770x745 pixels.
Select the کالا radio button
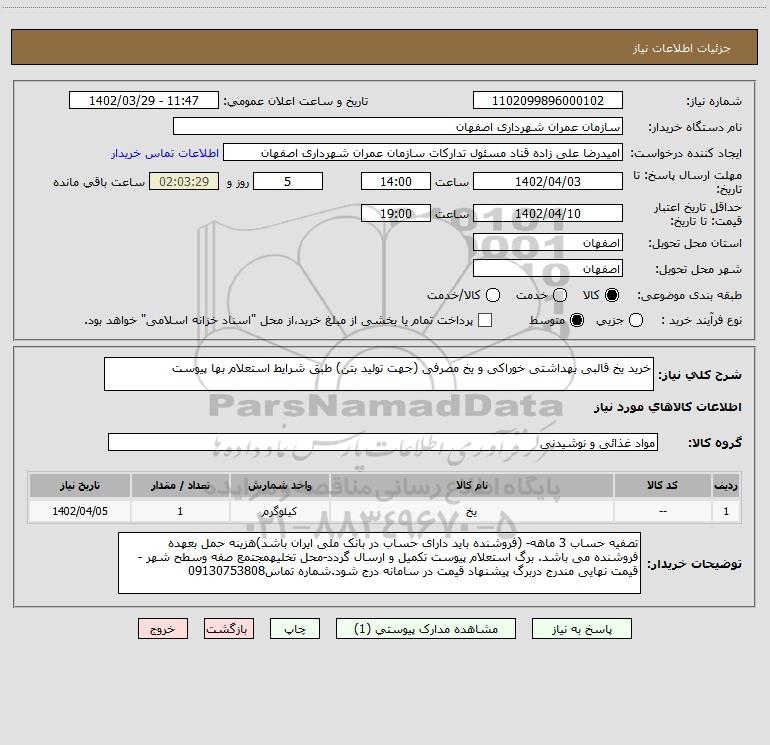click(612, 295)
